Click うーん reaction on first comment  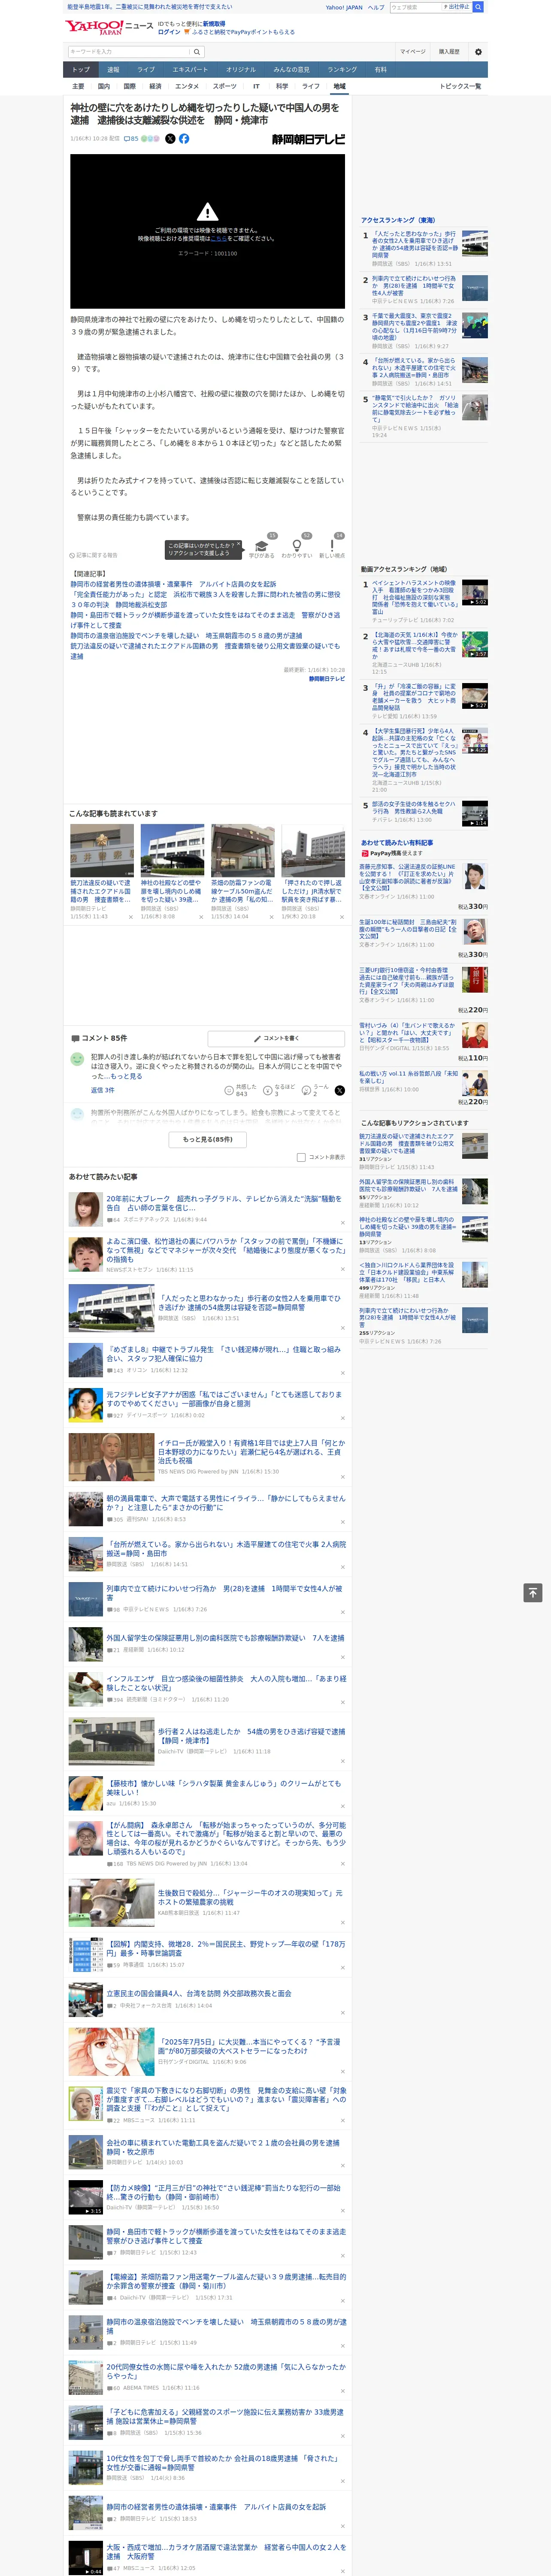(x=306, y=1090)
